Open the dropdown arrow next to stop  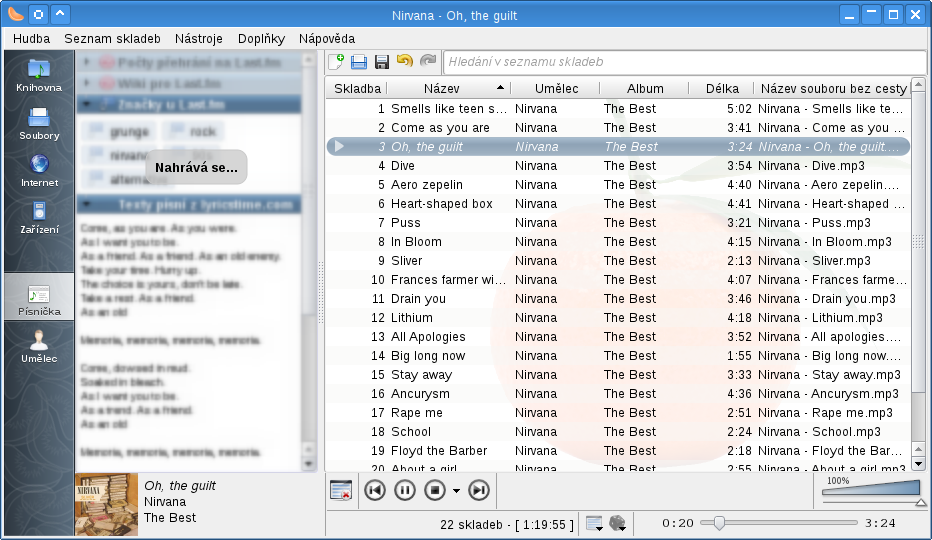pyautogui.click(x=456, y=491)
